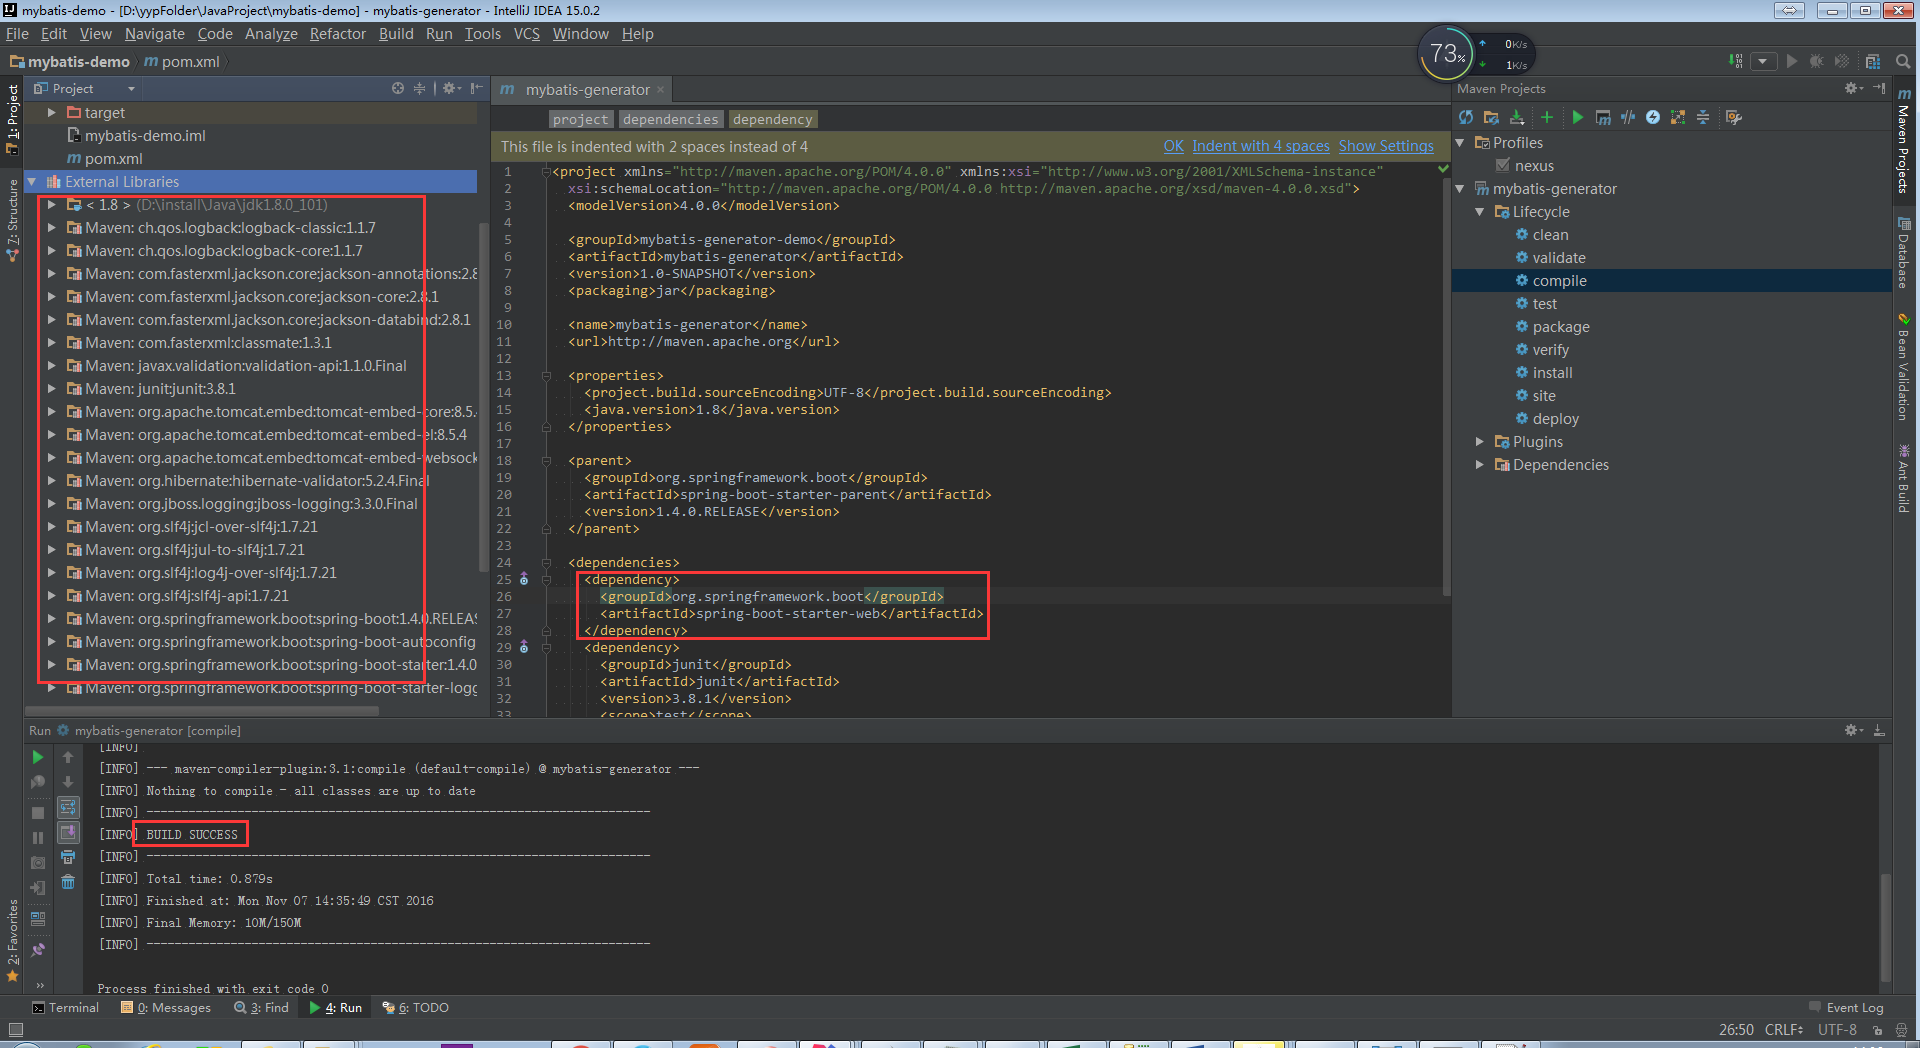Collapse all in Maven Projects panel

pos(1703,118)
